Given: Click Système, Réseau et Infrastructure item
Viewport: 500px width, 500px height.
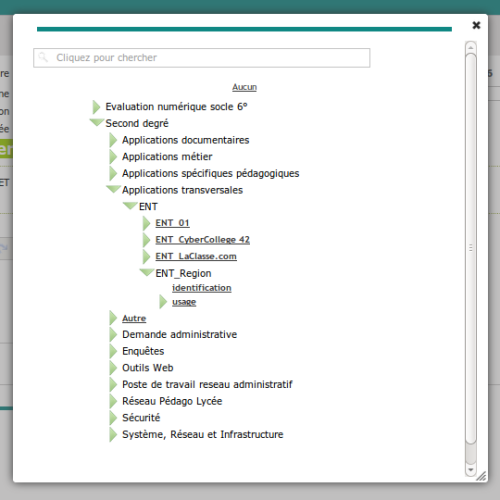Looking at the screenshot, I should 203,435.
